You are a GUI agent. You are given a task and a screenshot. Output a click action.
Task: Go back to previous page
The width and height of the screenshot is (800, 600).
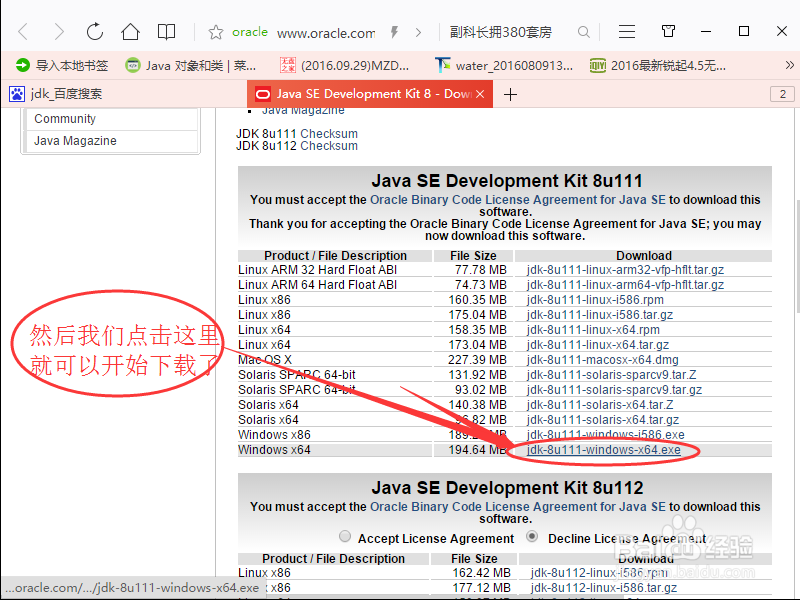(23, 32)
